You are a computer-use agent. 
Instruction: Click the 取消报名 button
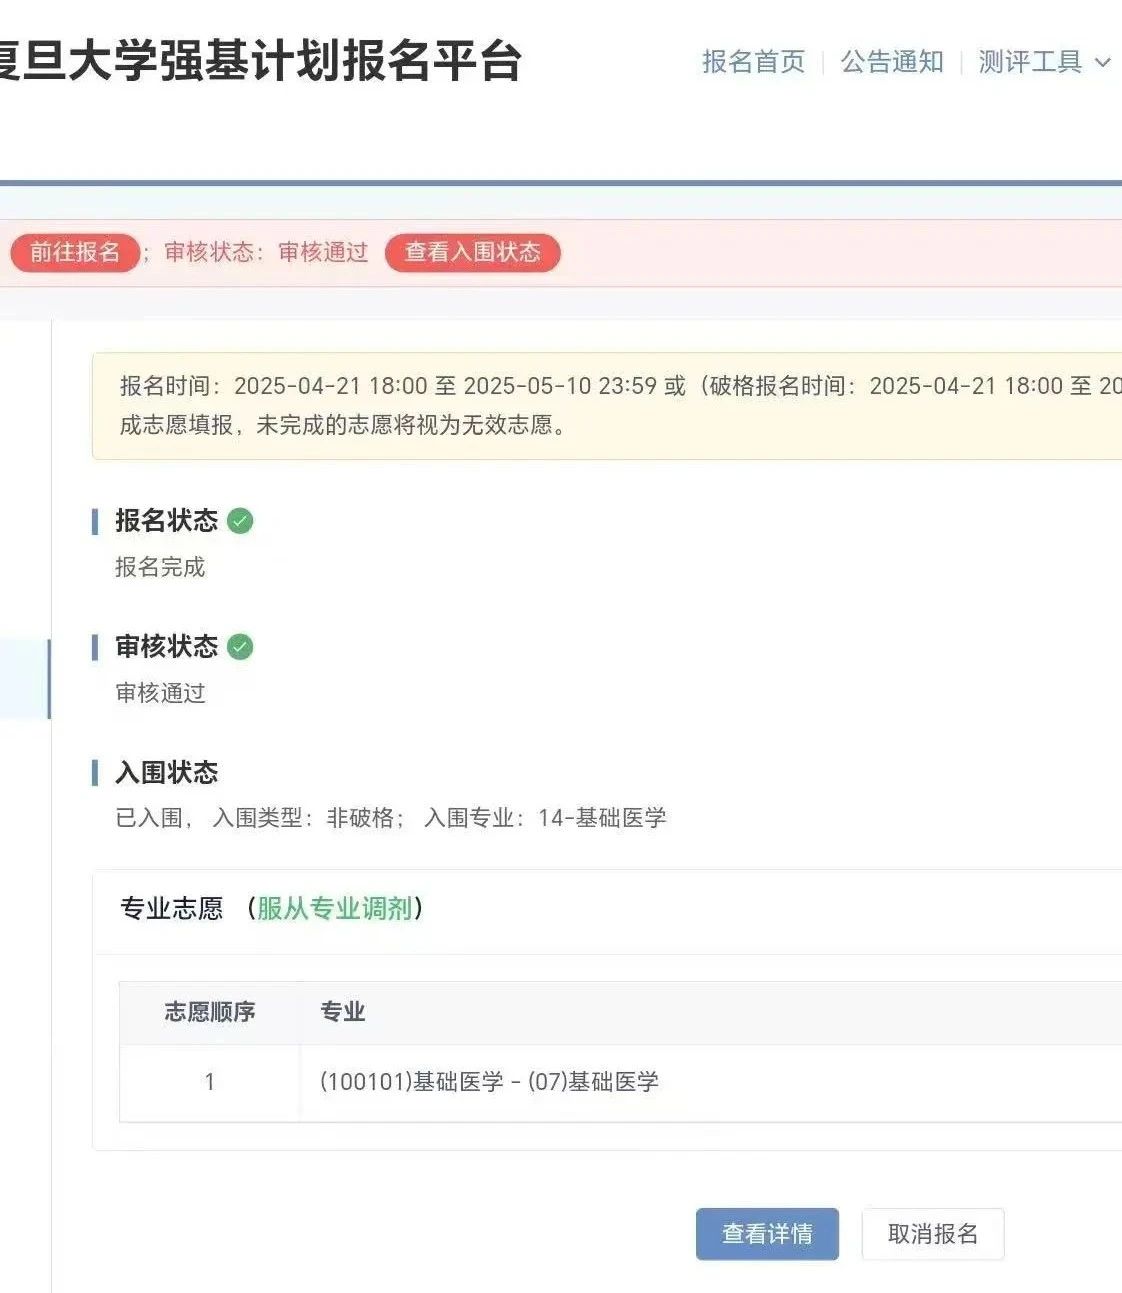coord(933,1234)
